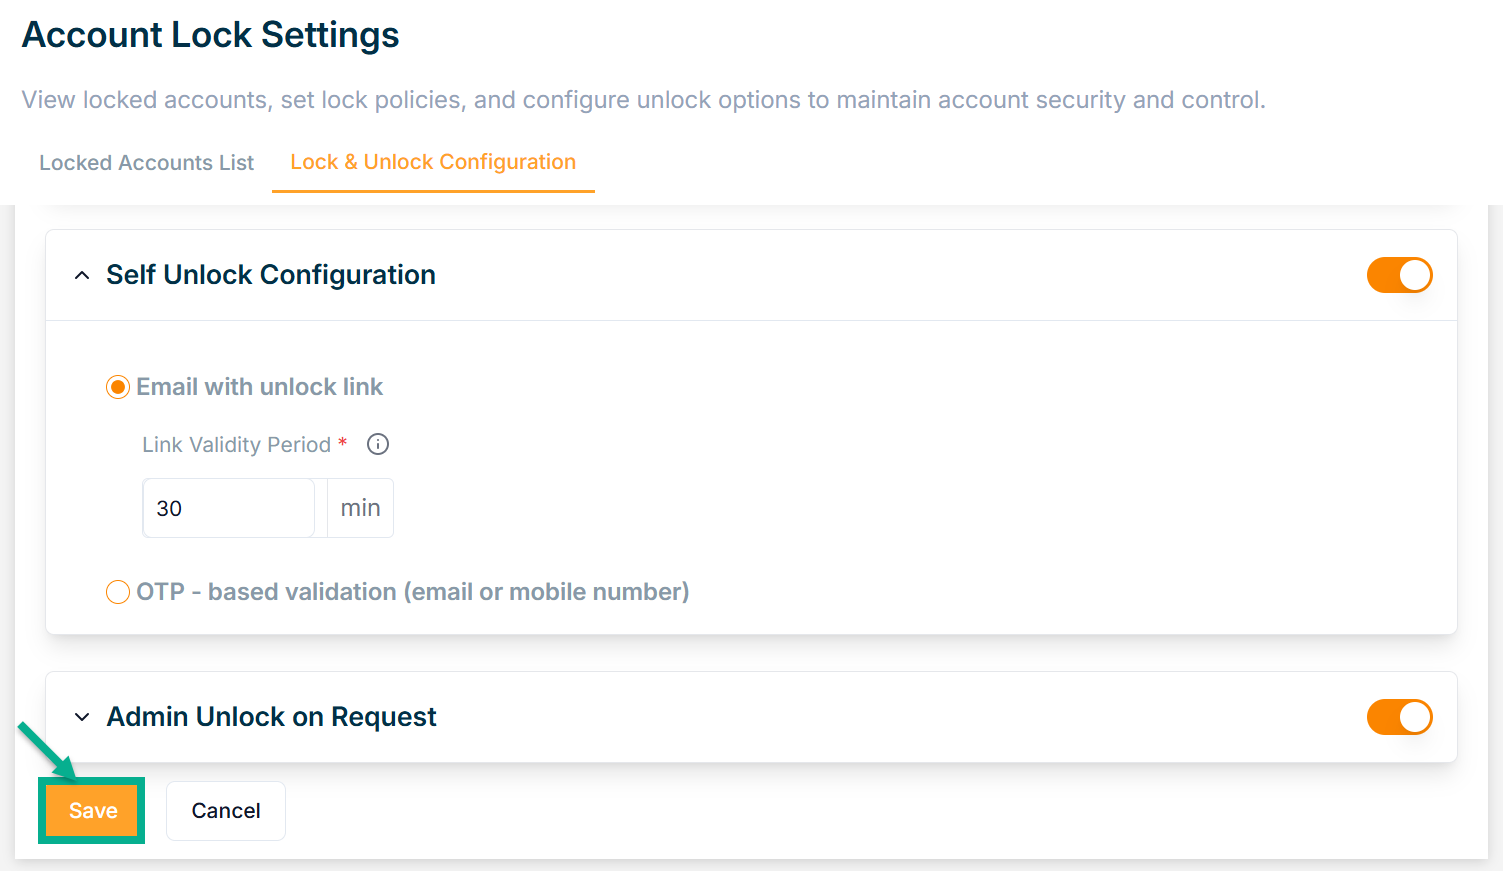Expand the Admin Unlock on Request chevron

(x=82, y=717)
